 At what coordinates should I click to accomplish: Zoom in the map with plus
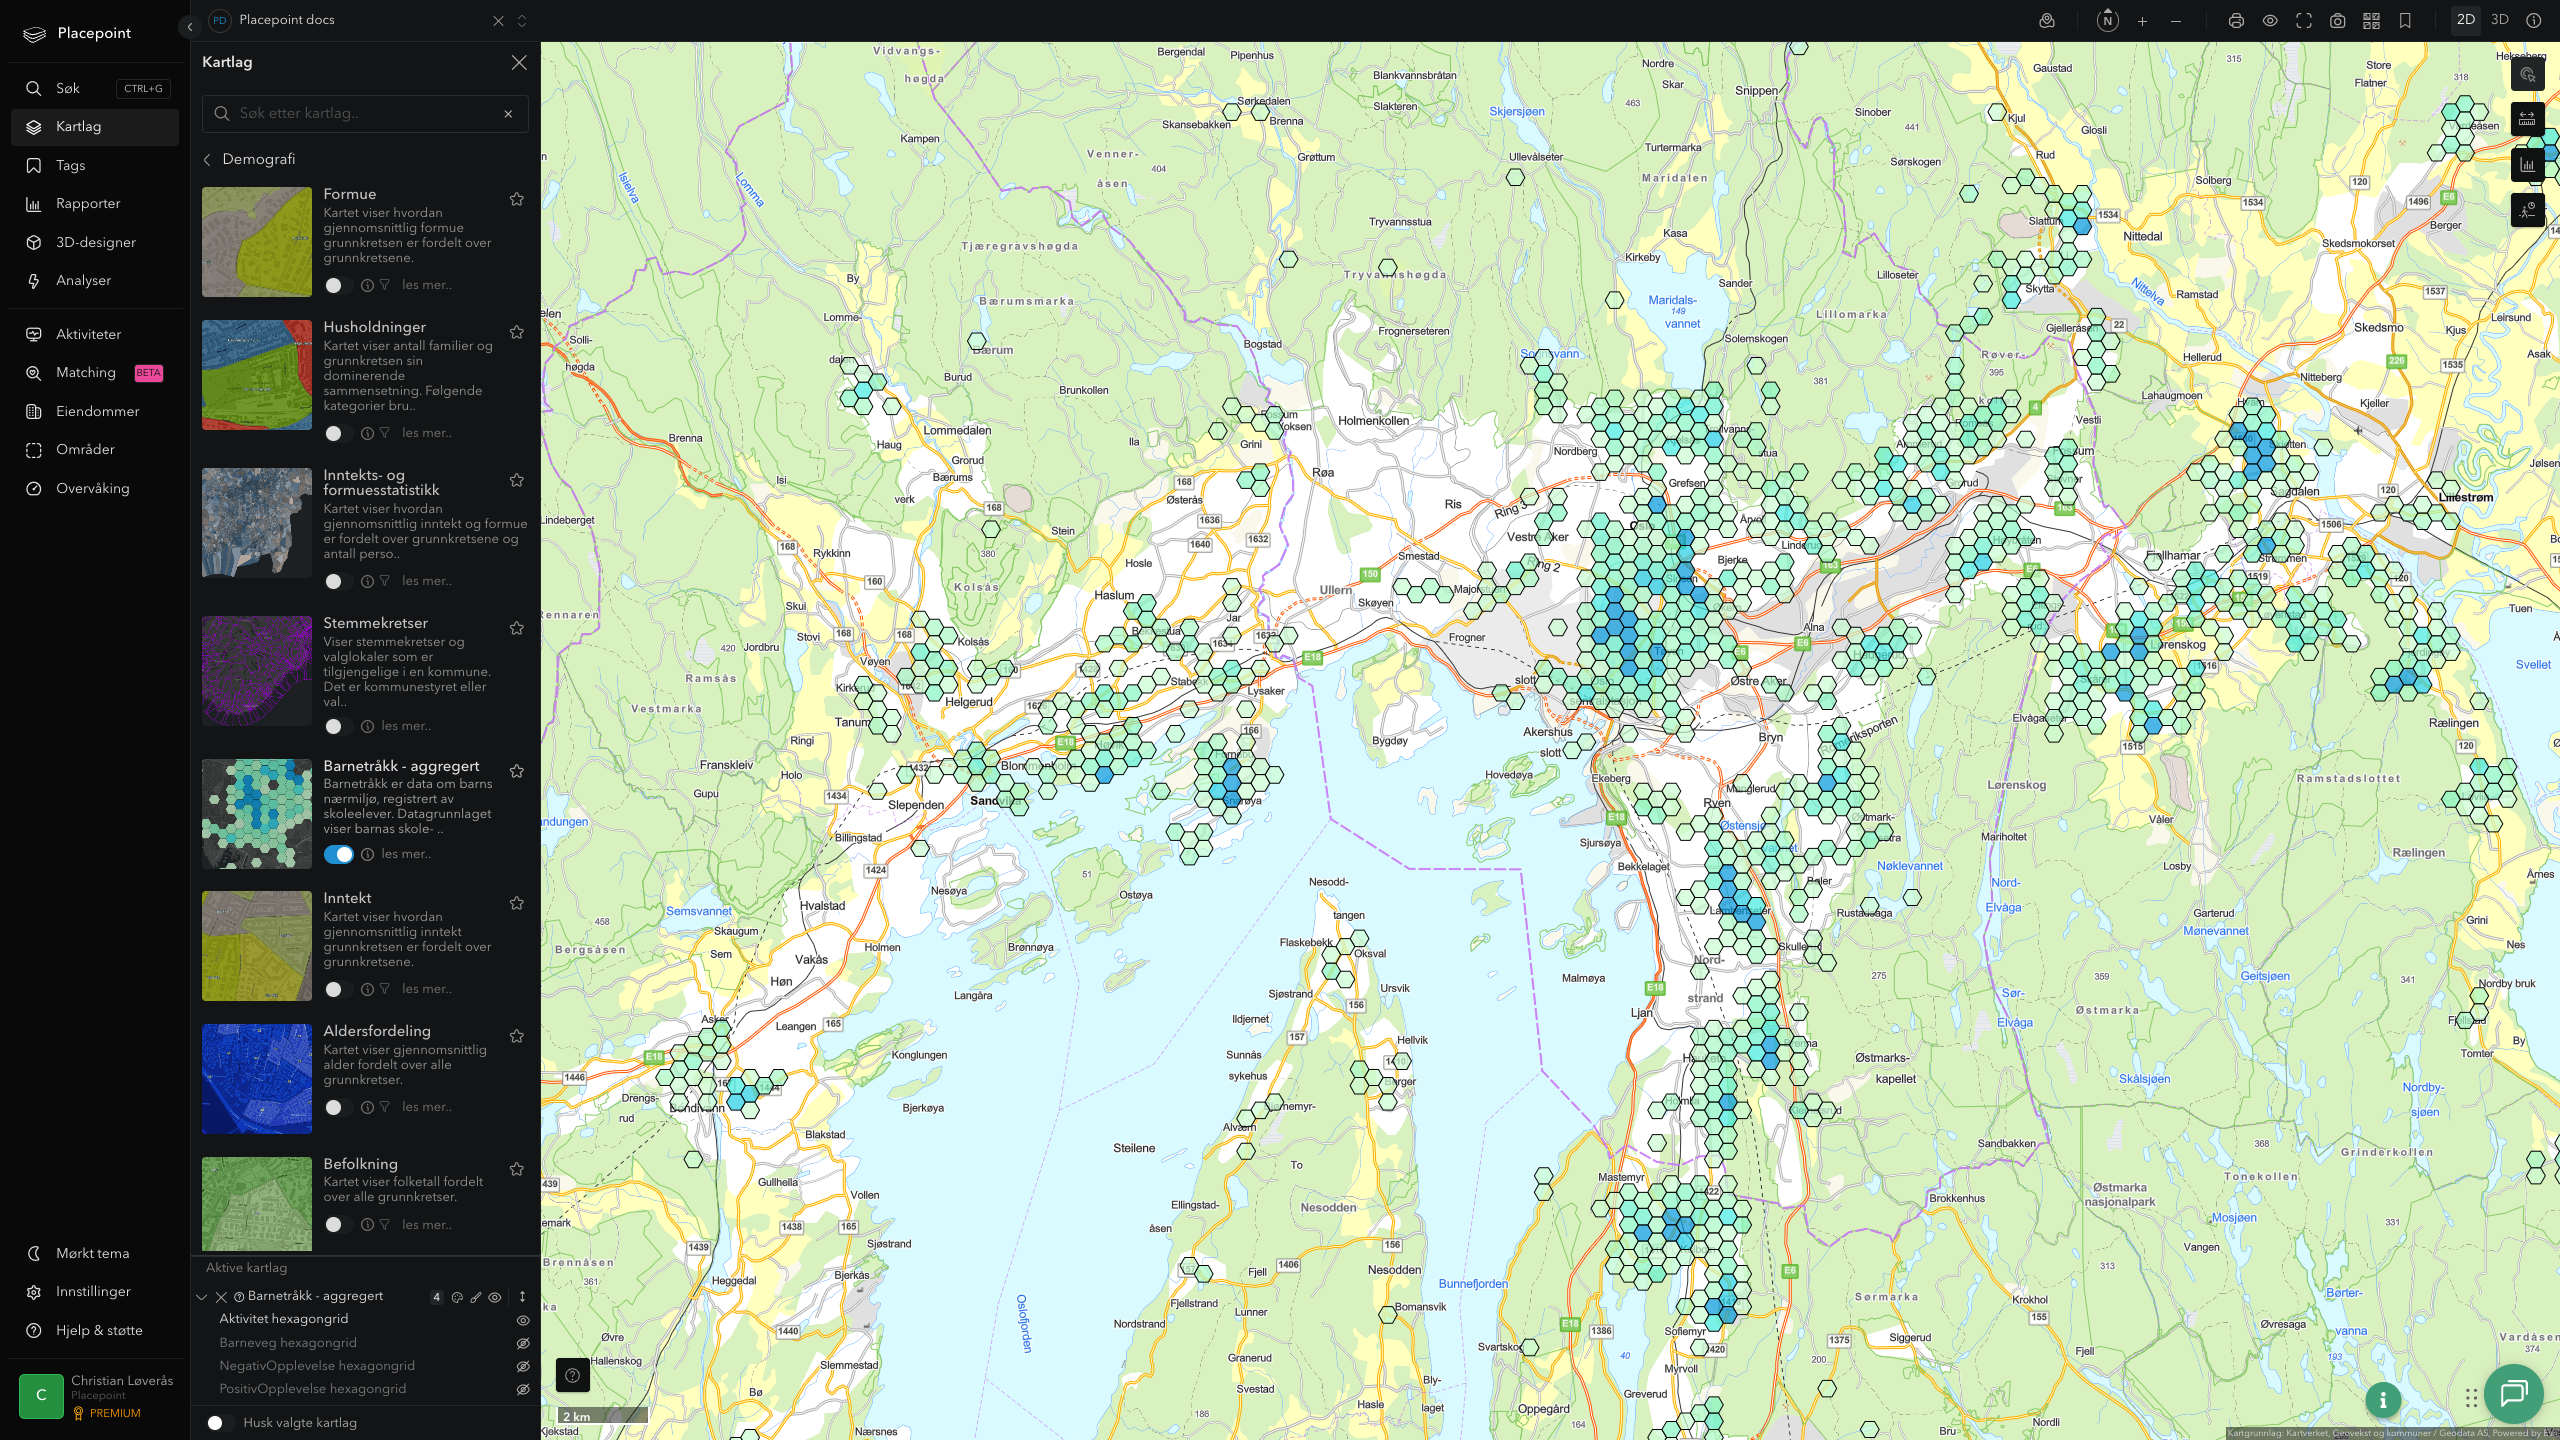pos(2142,21)
